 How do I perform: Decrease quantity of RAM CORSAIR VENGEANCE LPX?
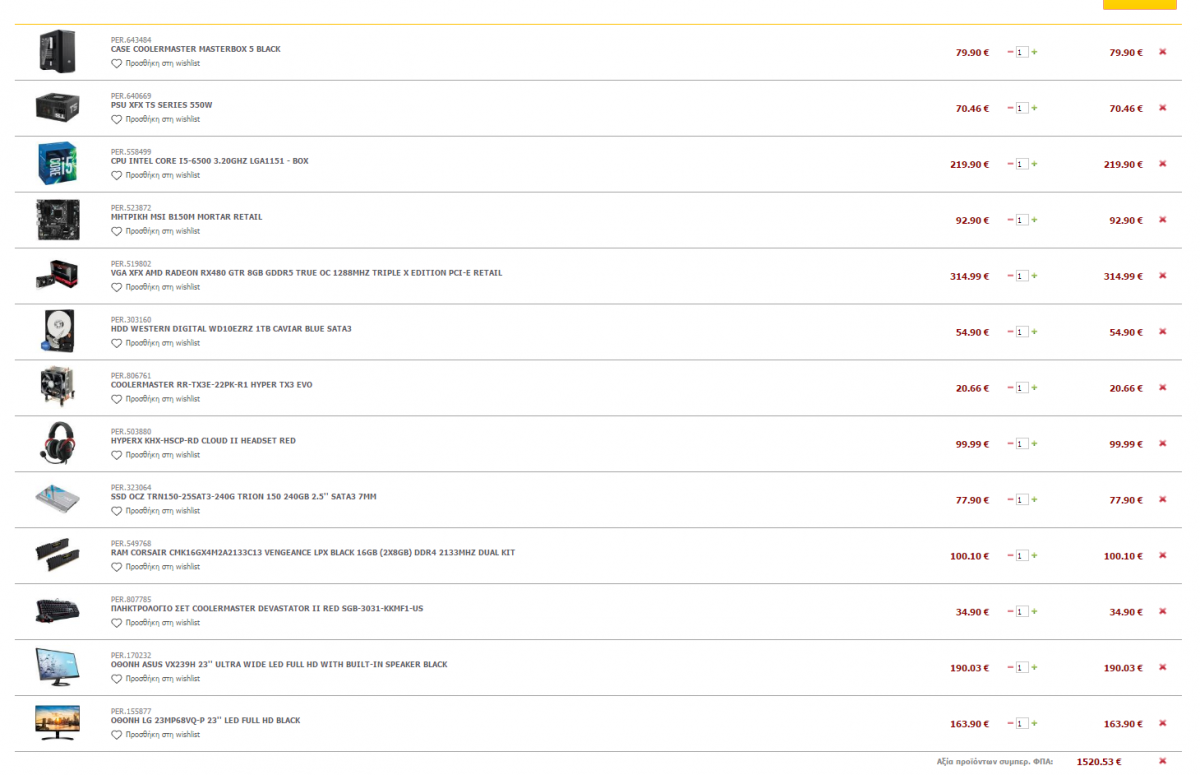coord(1010,556)
